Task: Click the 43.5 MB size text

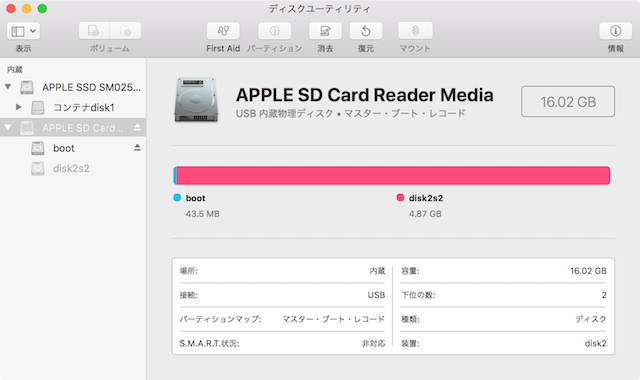Action: click(202, 214)
